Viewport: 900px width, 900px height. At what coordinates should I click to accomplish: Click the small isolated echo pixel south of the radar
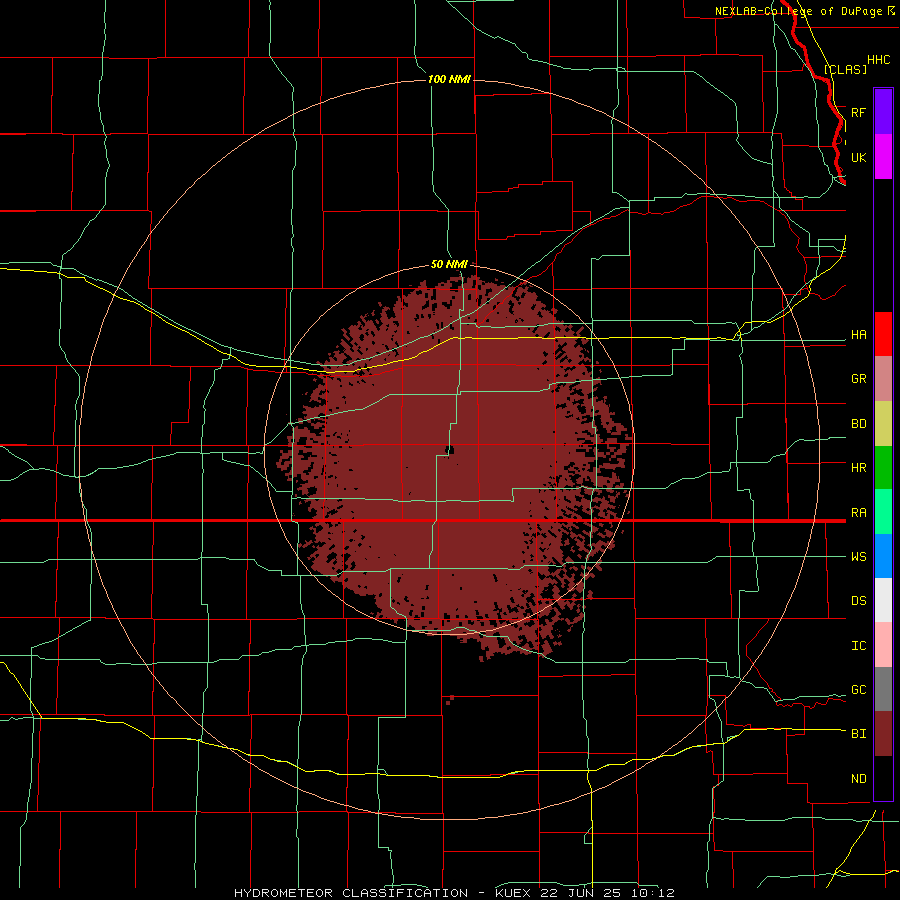449,699
